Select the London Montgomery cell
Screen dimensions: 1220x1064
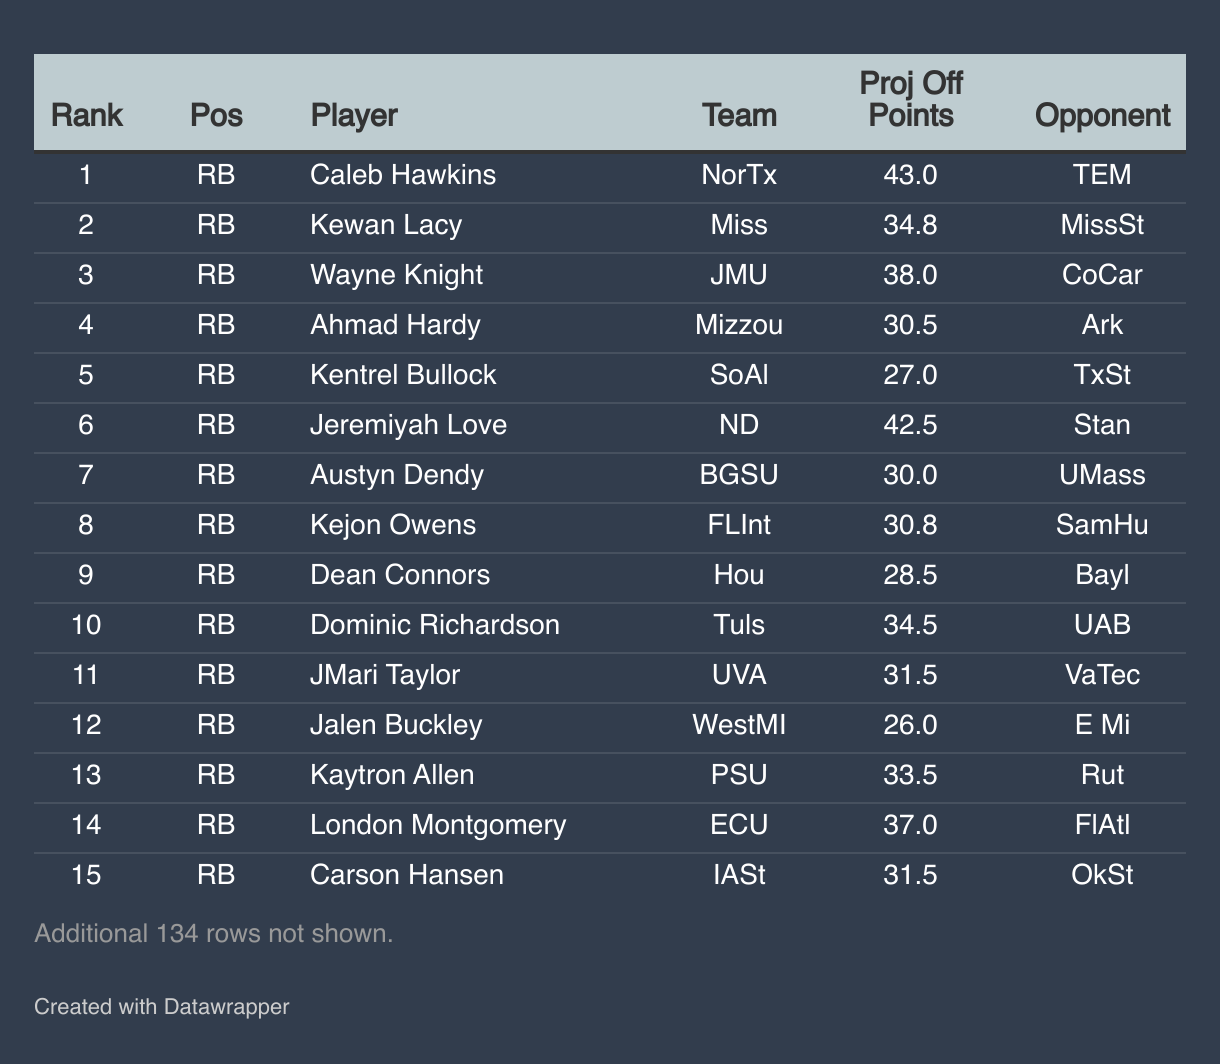point(438,825)
